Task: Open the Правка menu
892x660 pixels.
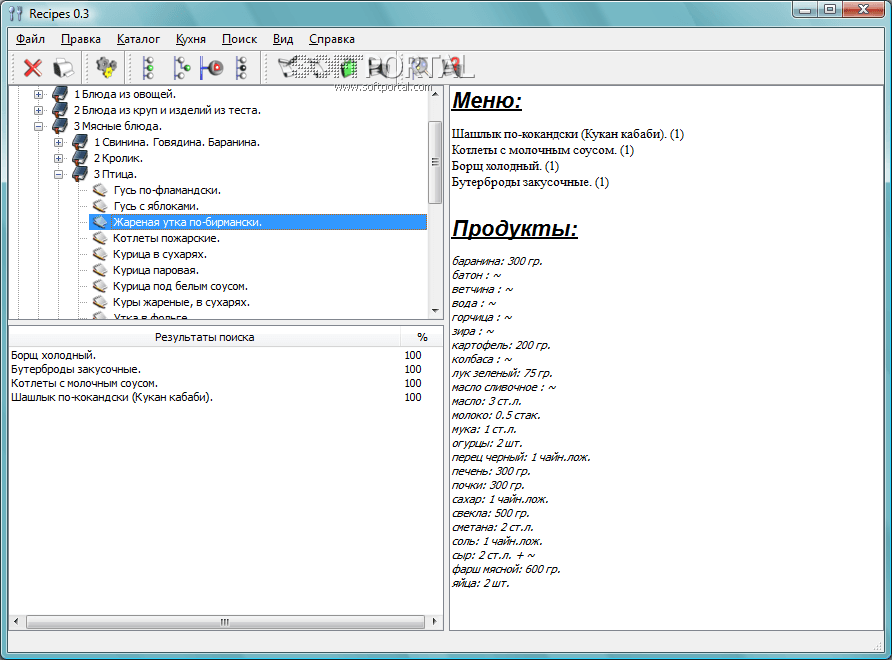Action: [81, 39]
